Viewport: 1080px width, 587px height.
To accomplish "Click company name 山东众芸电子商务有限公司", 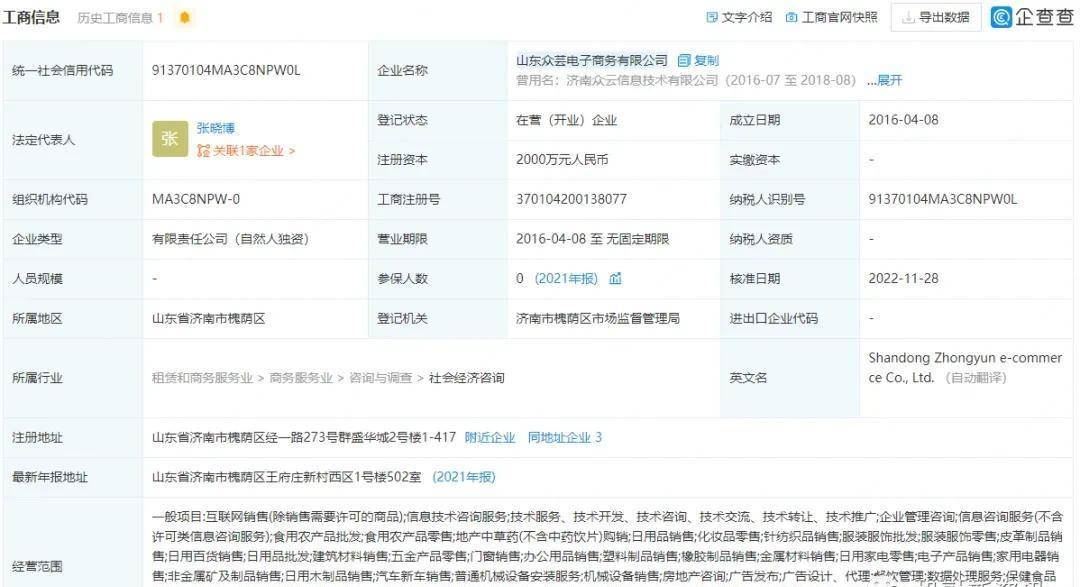I will point(592,61).
